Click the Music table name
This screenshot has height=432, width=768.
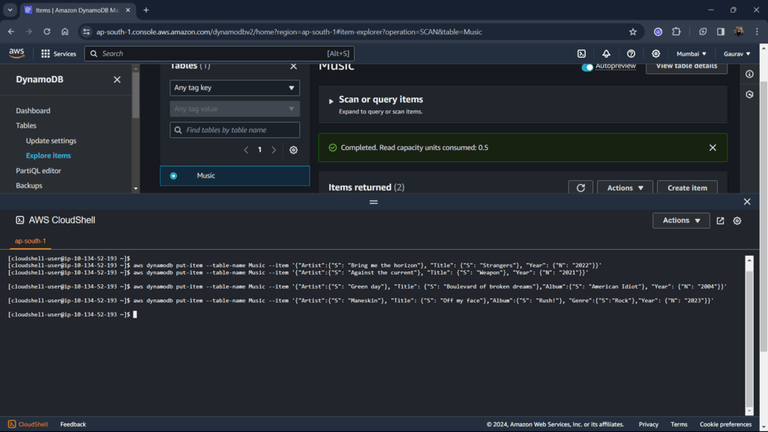(x=206, y=176)
